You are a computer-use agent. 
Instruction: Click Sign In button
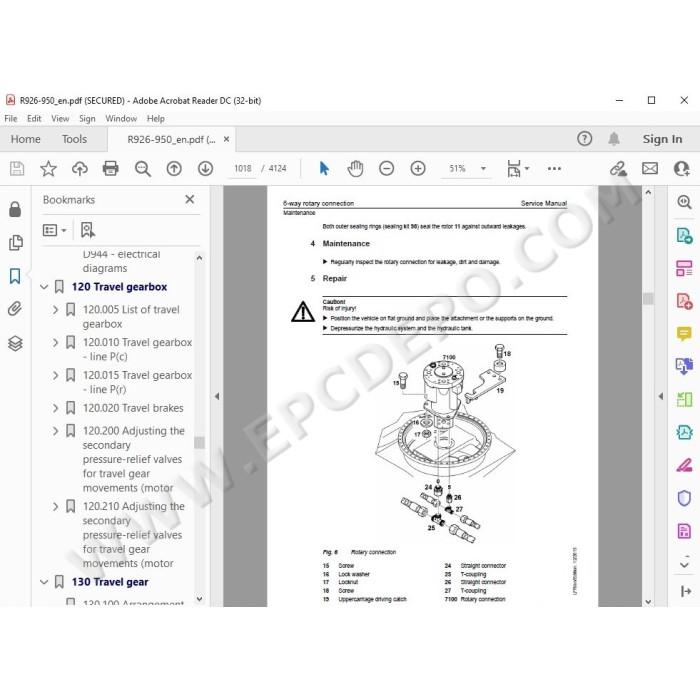pyautogui.click(x=662, y=139)
